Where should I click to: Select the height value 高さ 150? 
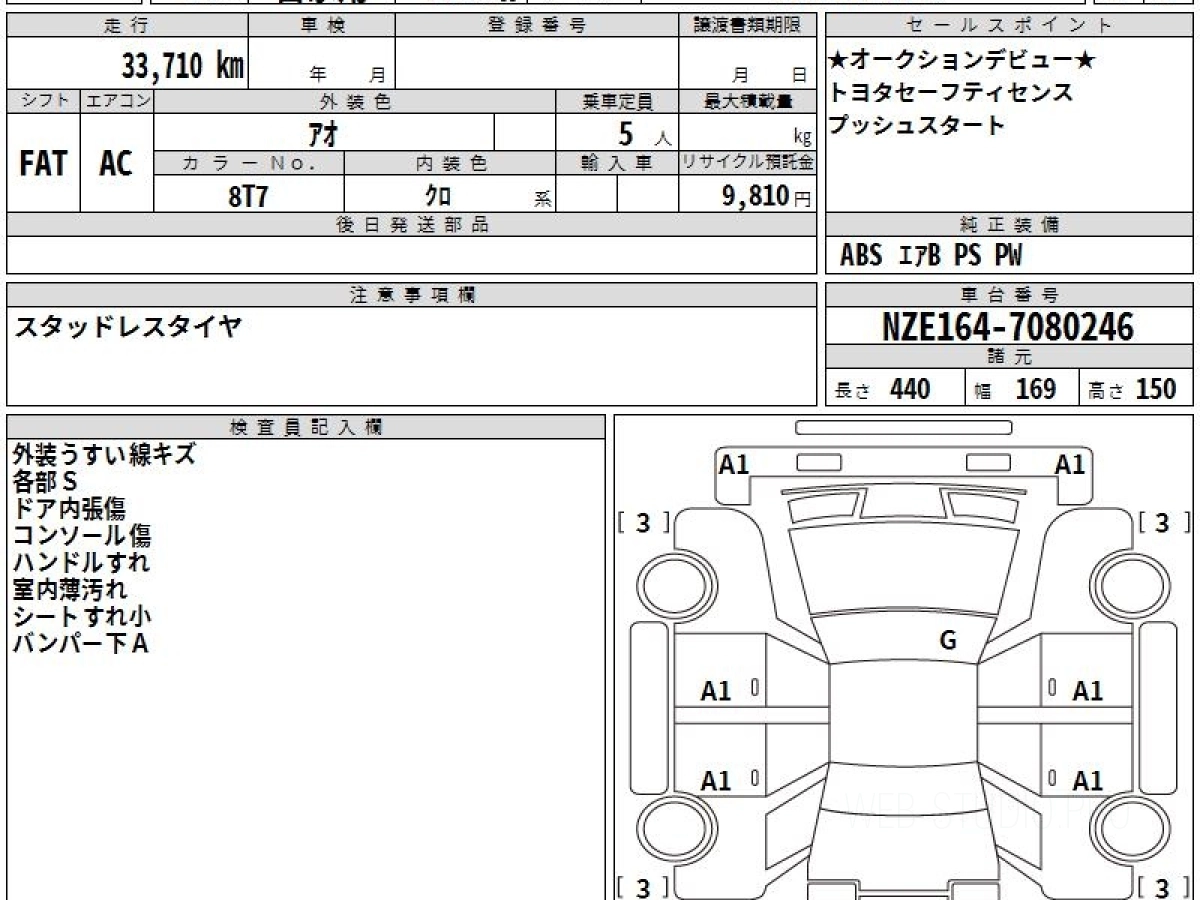[1132, 389]
